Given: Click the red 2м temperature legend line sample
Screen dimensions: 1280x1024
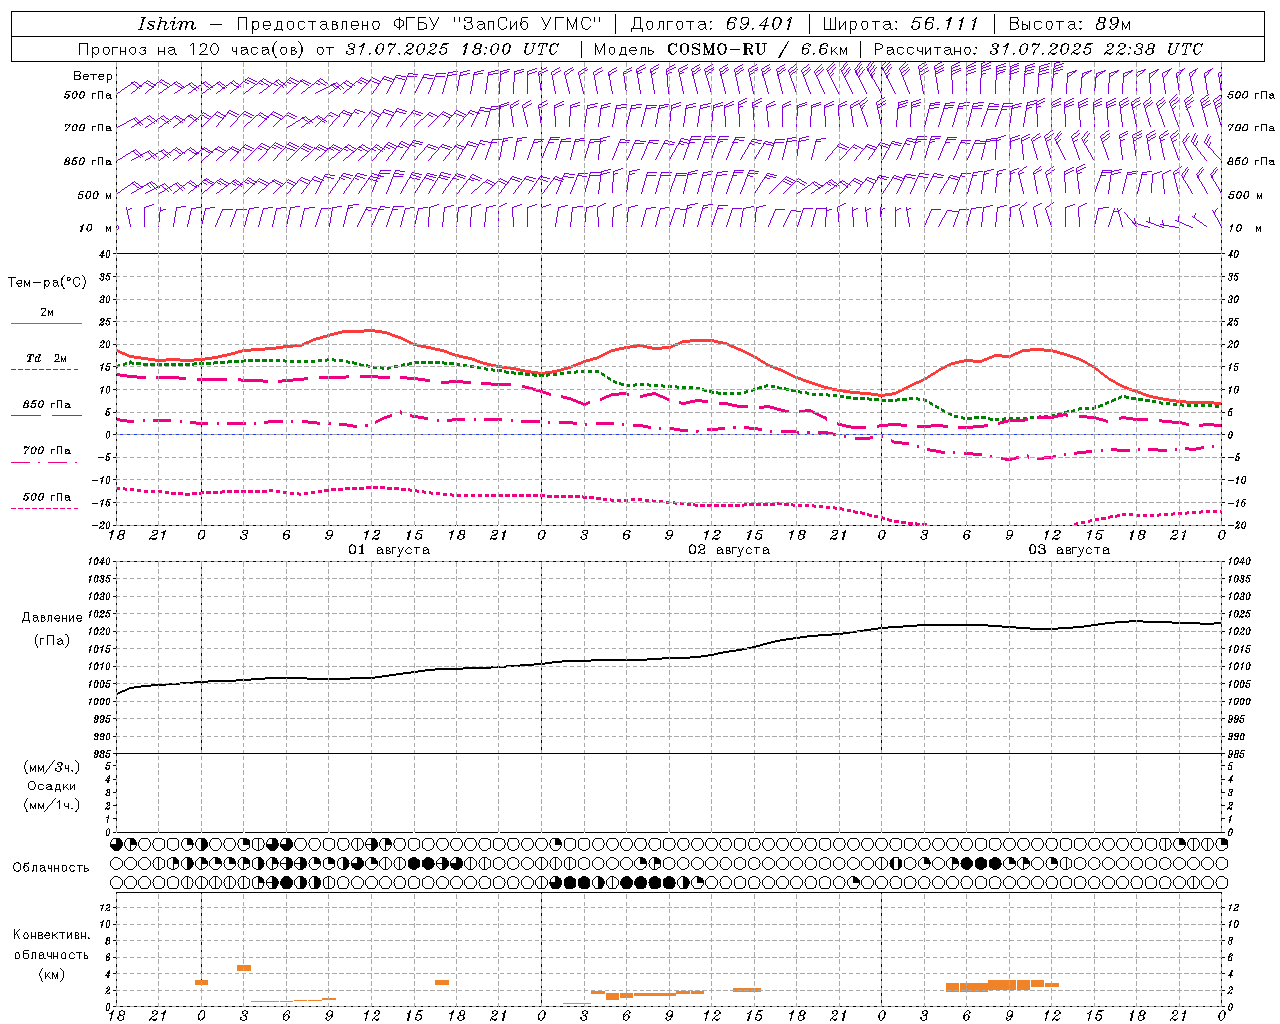Looking at the screenshot, I should [46, 323].
